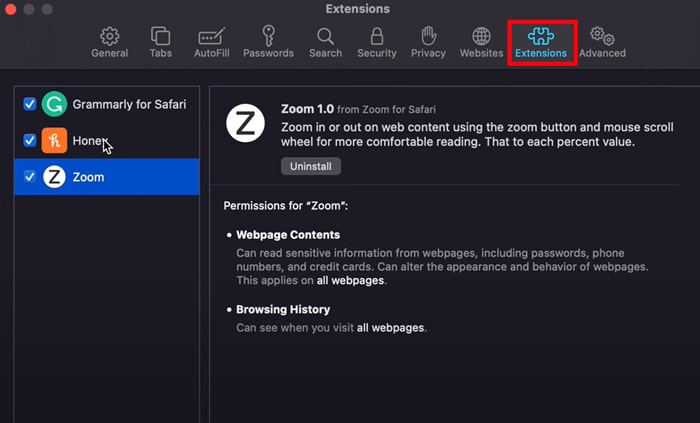Switch to AutoFill preferences
Image resolution: width=700 pixels, height=423 pixels.
click(x=212, y=42)
